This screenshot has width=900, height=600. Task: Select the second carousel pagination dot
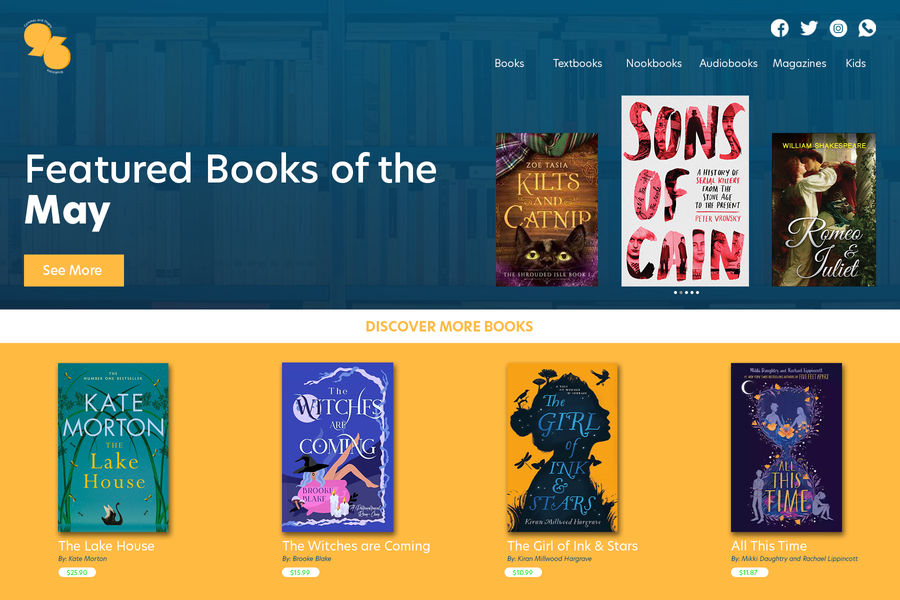681,293
